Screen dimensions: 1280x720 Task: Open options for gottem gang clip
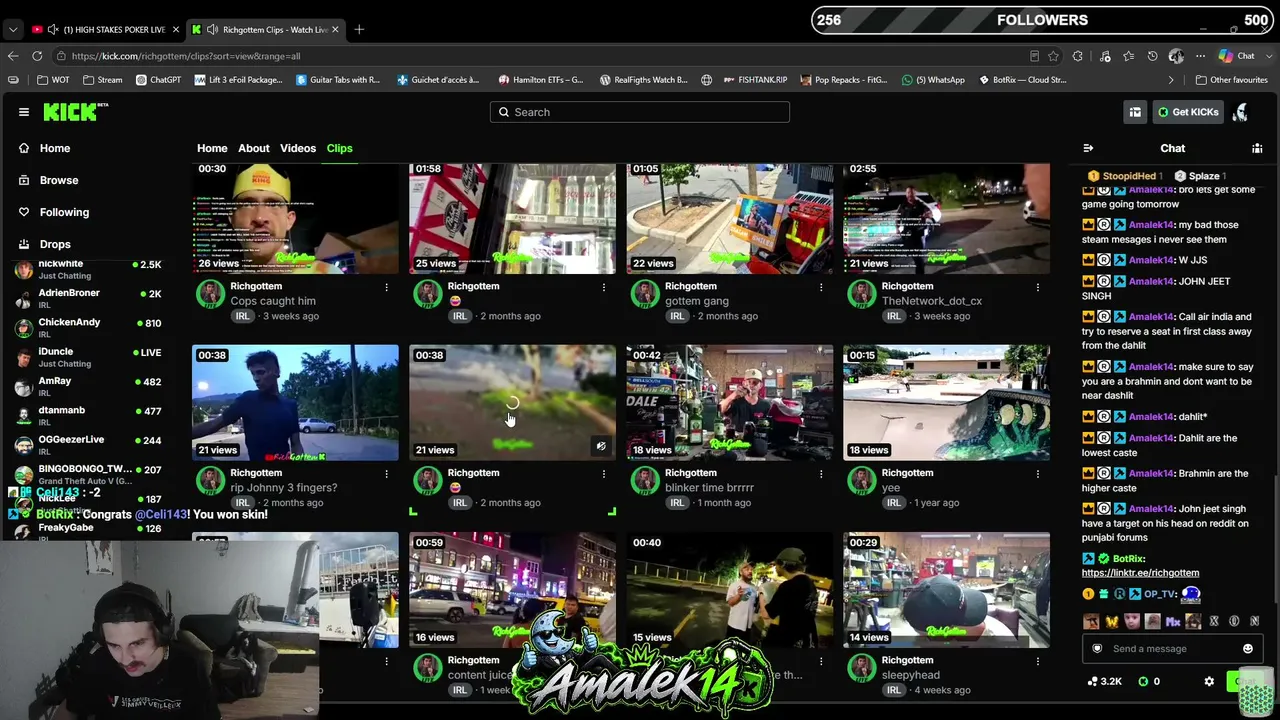820,287
